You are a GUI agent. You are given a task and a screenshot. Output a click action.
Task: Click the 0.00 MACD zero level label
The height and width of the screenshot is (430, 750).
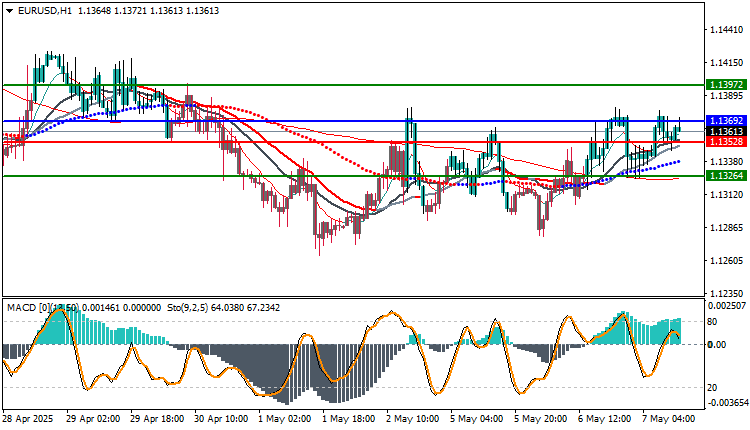717,344
